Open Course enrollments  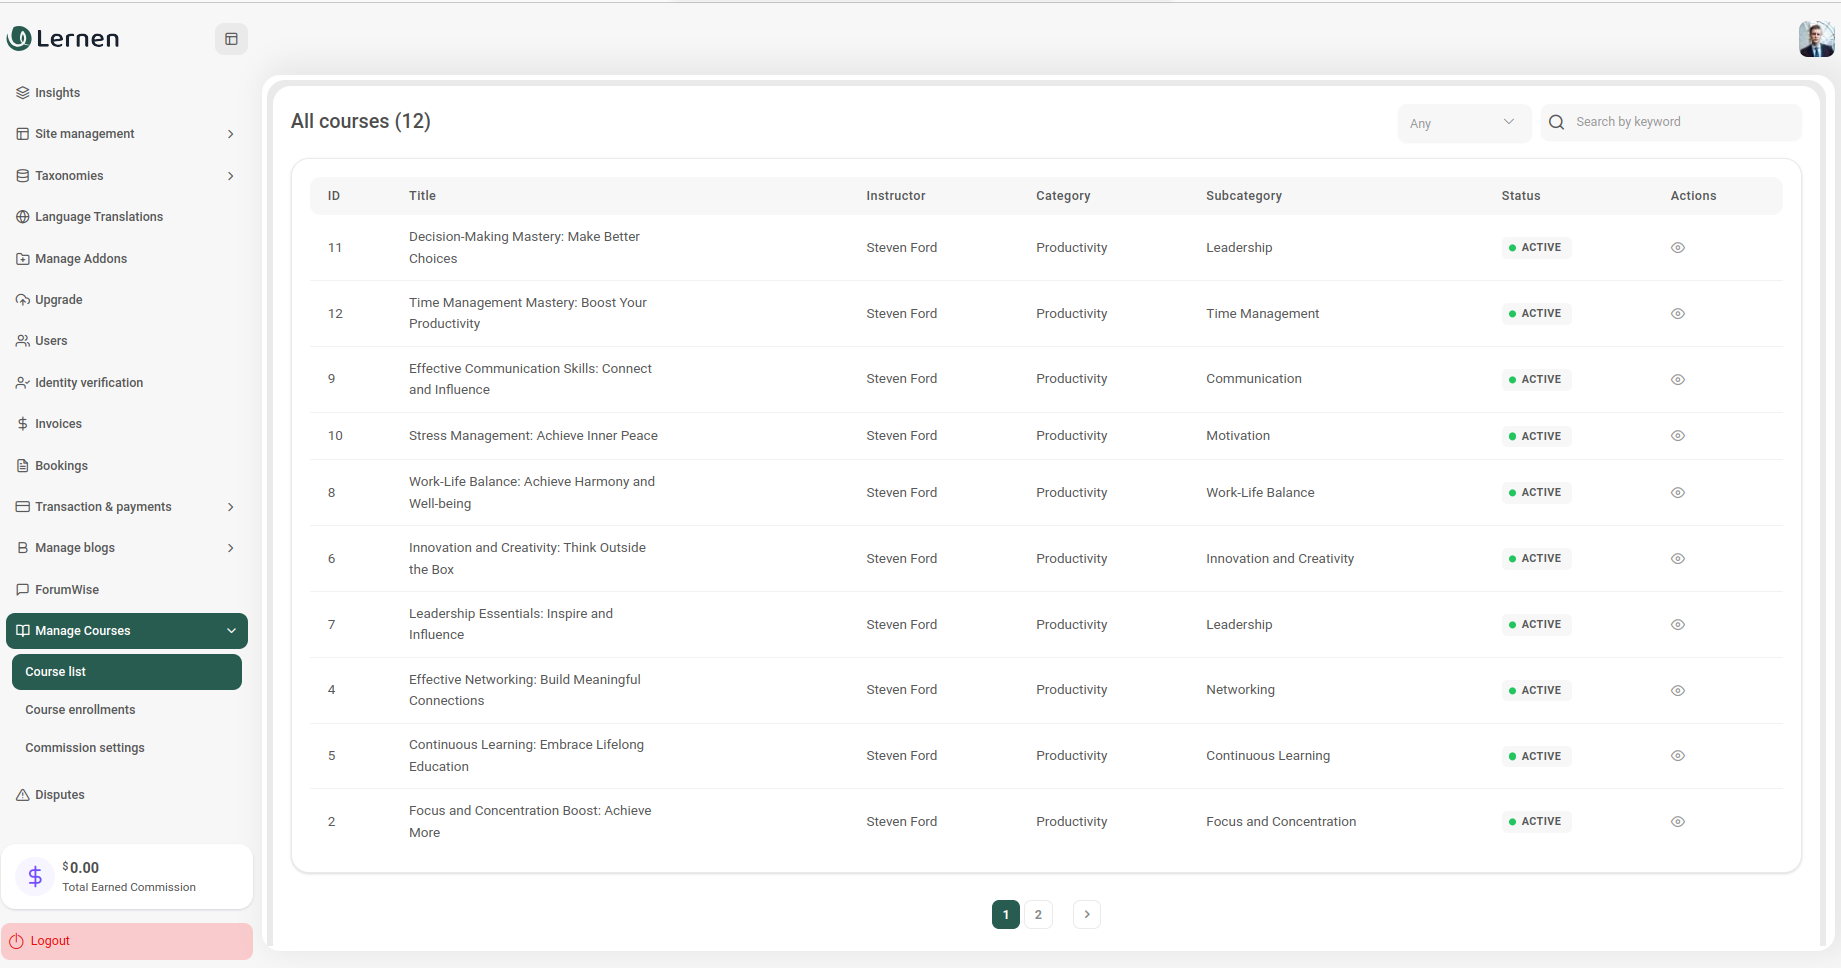point(80,710)
